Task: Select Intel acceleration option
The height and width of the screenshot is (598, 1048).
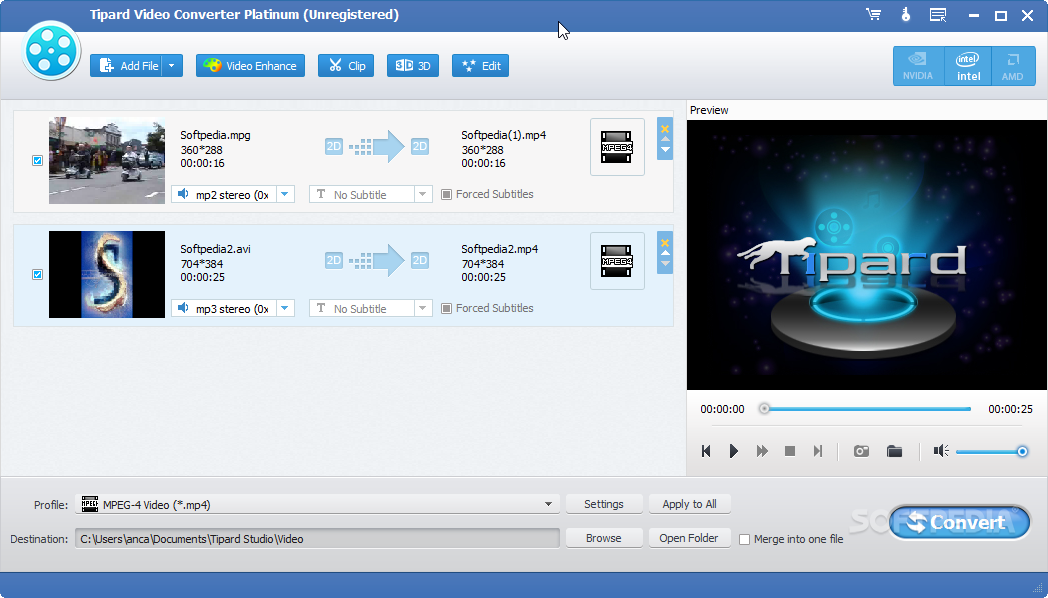Action: click(968, 66)
